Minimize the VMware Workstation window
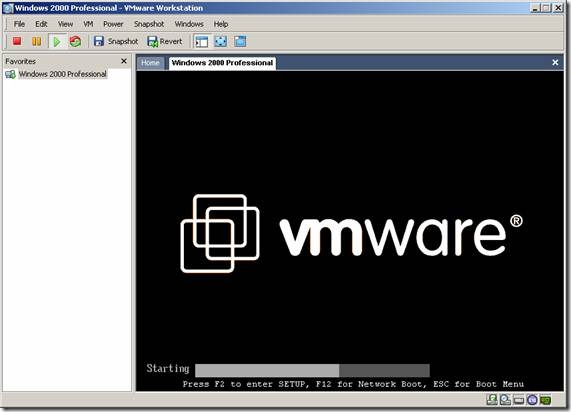The width and height of the screenshot is (571, 412). [535, 8]
